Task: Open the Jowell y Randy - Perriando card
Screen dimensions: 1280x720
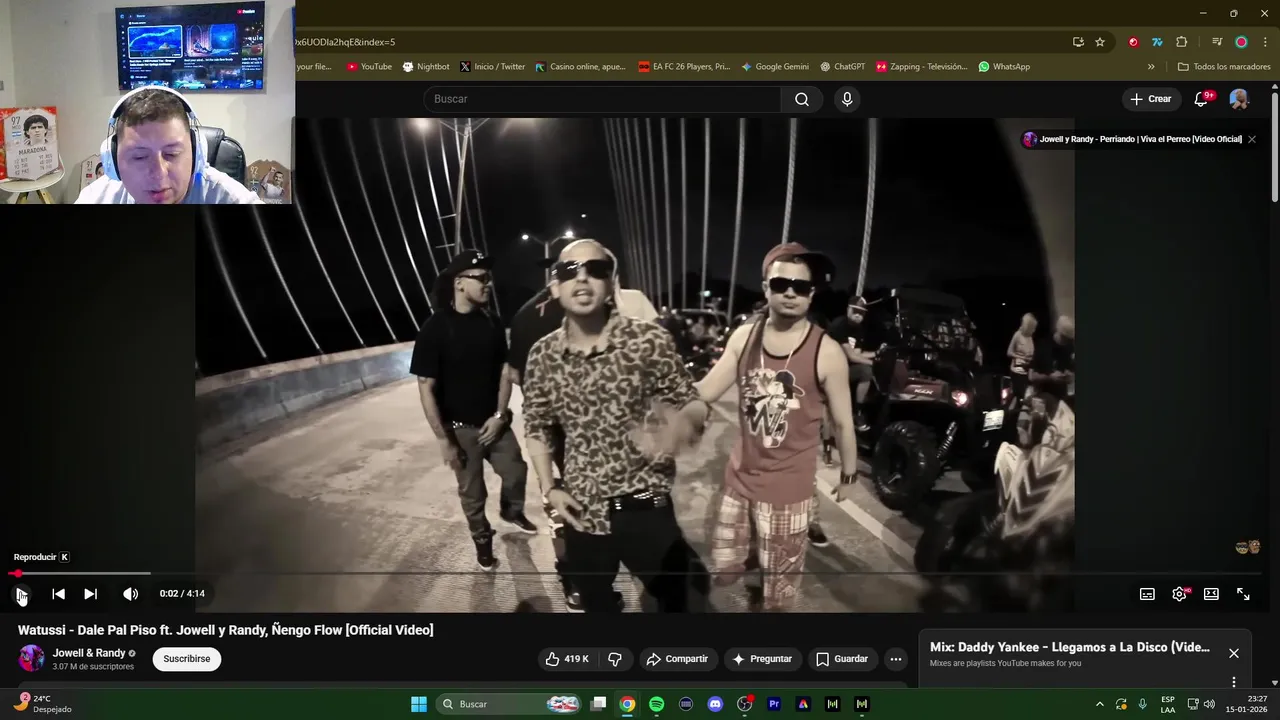Action: click(x=1132, y=139)
